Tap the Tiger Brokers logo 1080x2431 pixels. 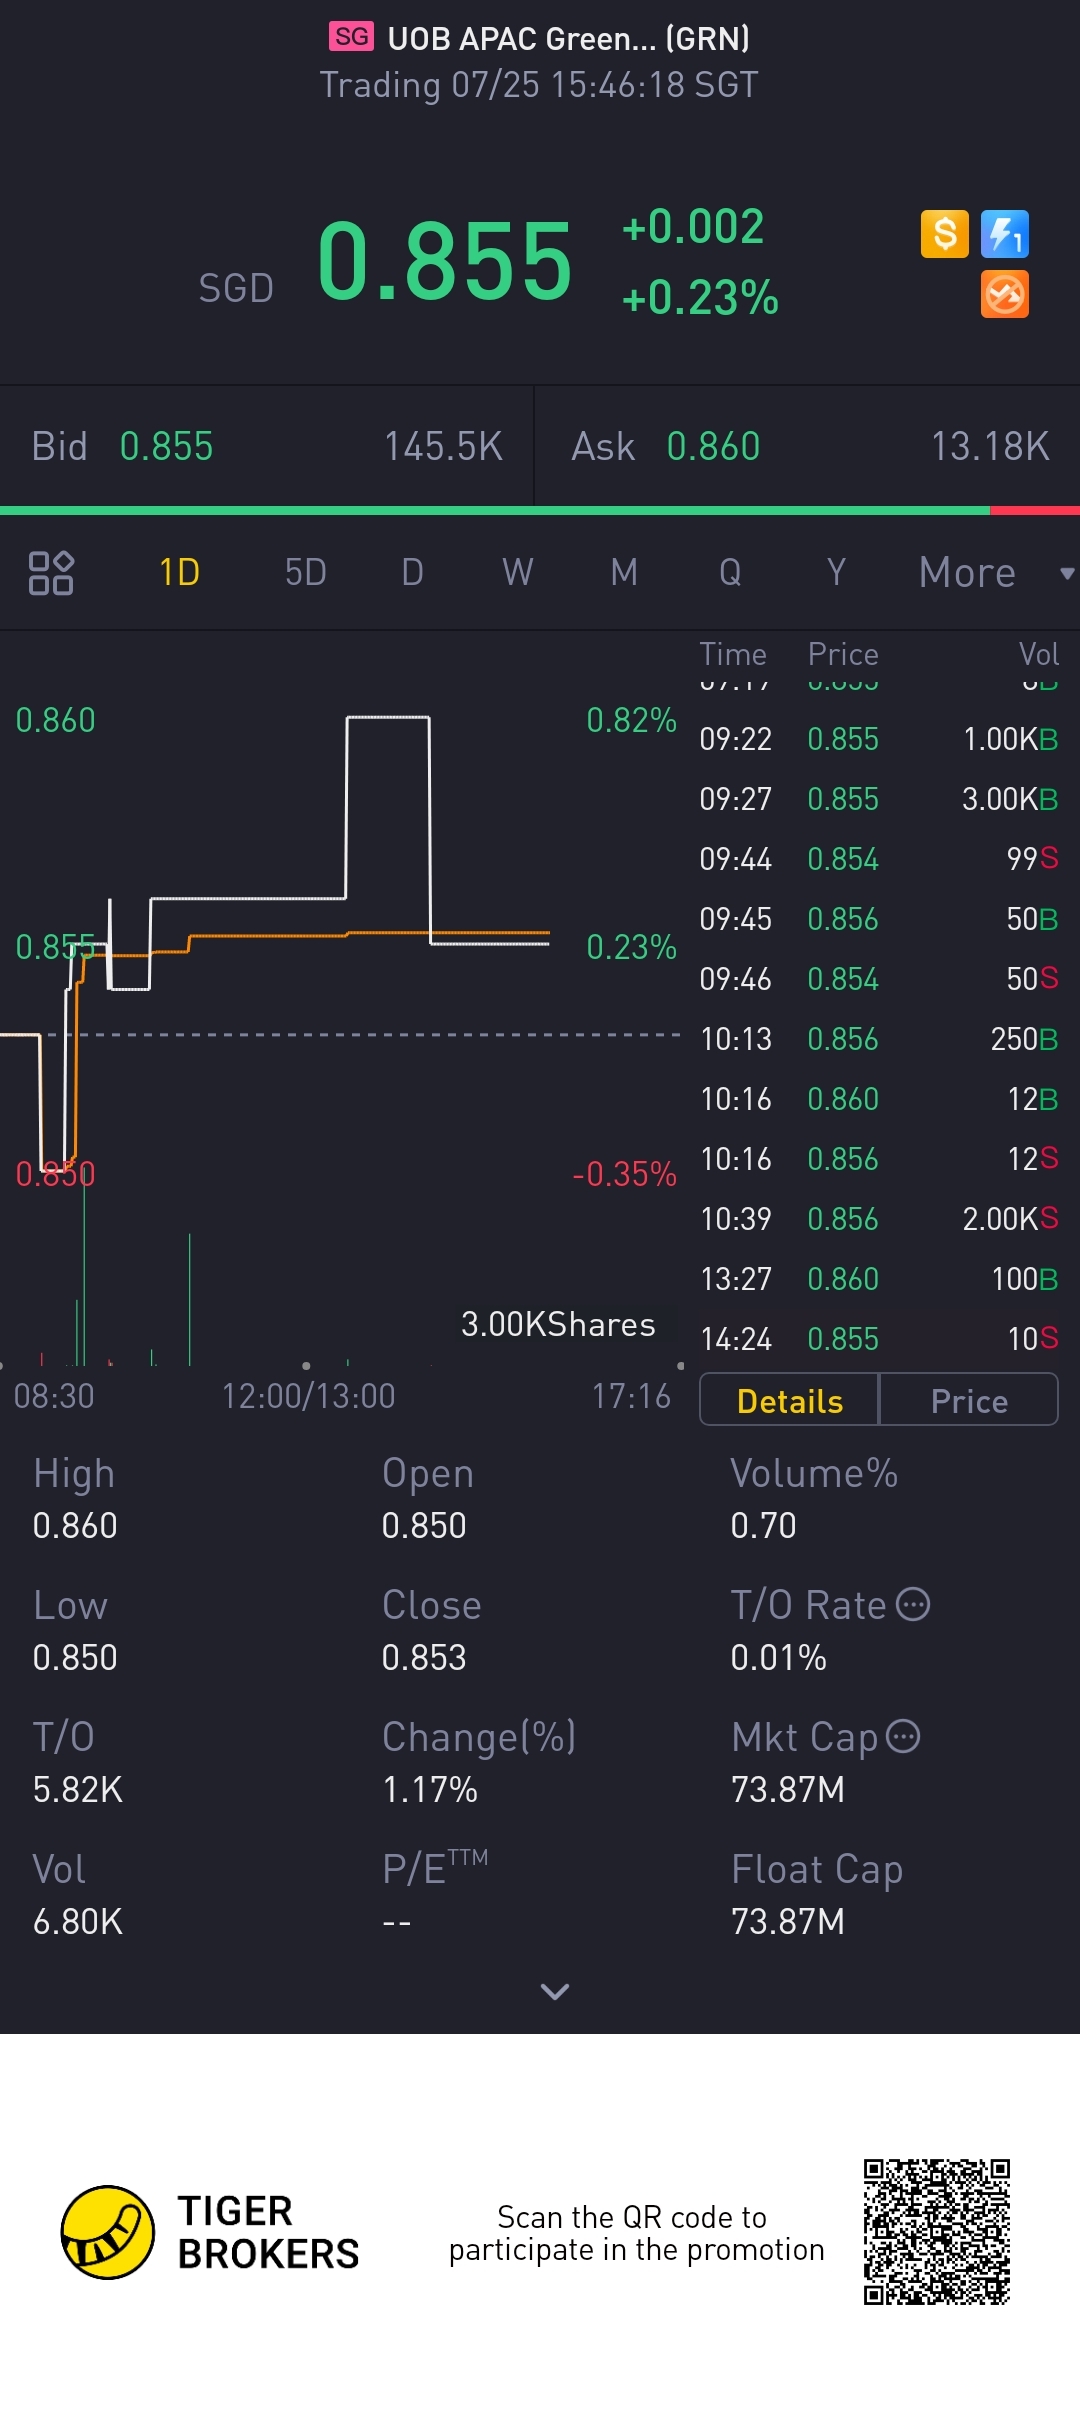coord(210,2232)
